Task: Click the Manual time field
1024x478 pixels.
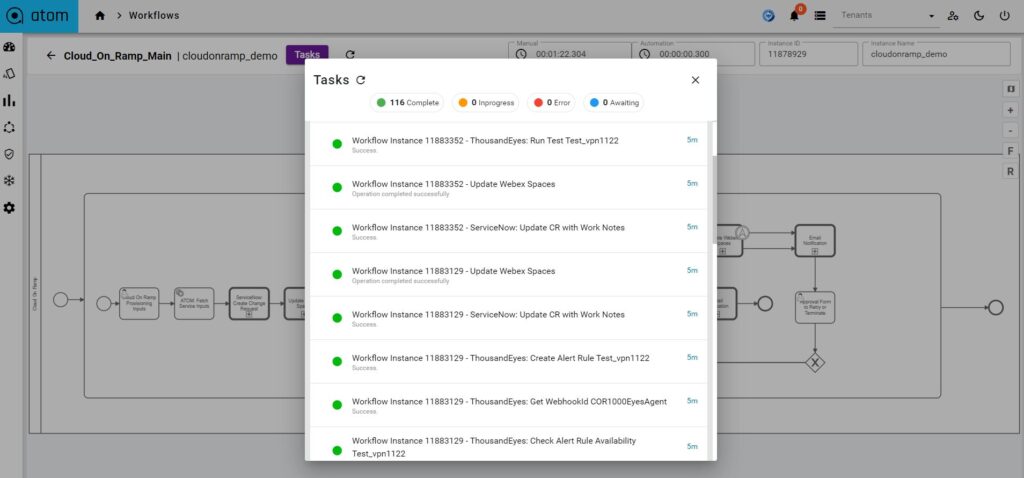Action: pyautogui.click(x=569, y=54)
